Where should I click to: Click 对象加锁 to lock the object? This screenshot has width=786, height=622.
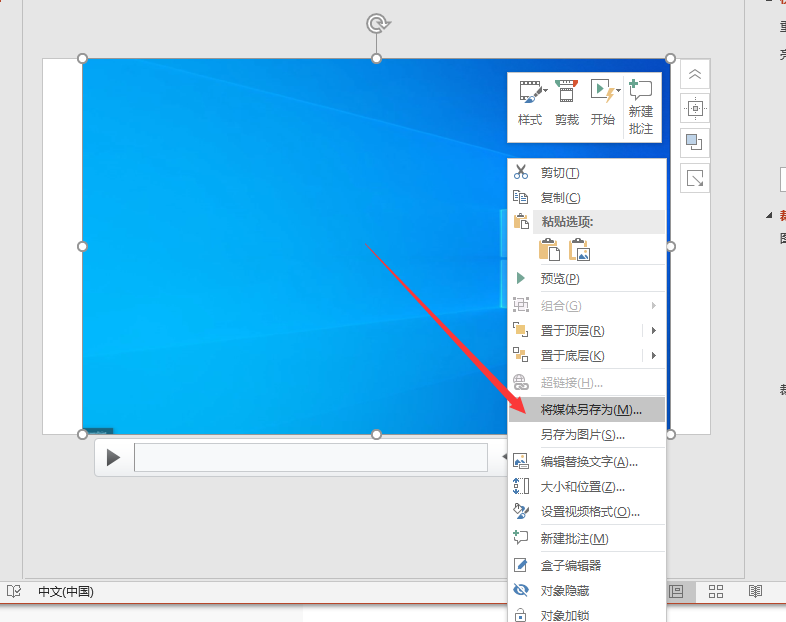(x=587, y=615)
